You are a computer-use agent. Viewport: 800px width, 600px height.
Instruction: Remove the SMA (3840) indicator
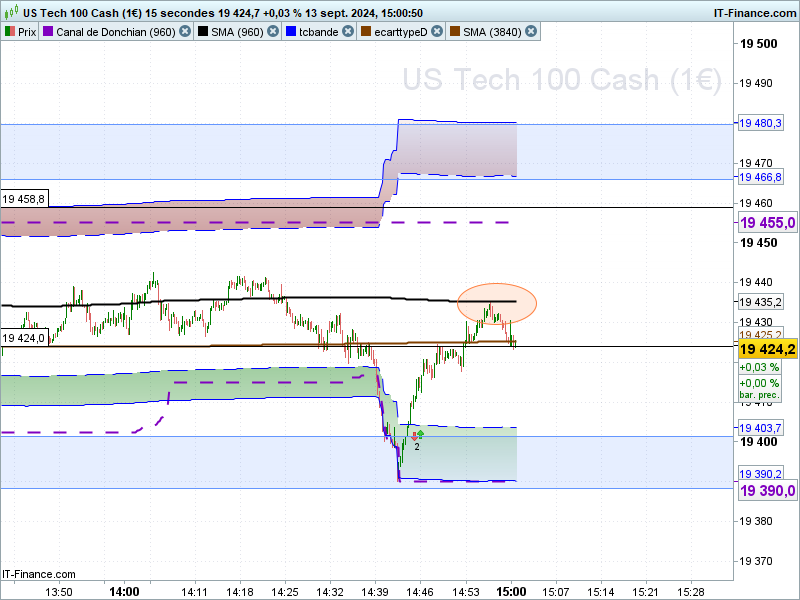point(531,32)
